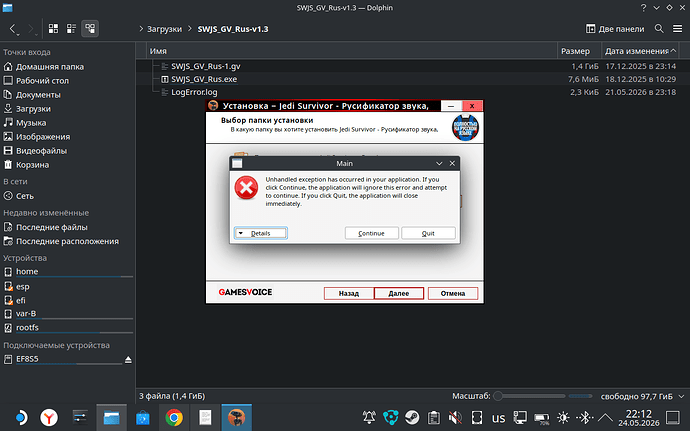Select file SWJS_GV_Rus-1.gv

click(206, 66)
